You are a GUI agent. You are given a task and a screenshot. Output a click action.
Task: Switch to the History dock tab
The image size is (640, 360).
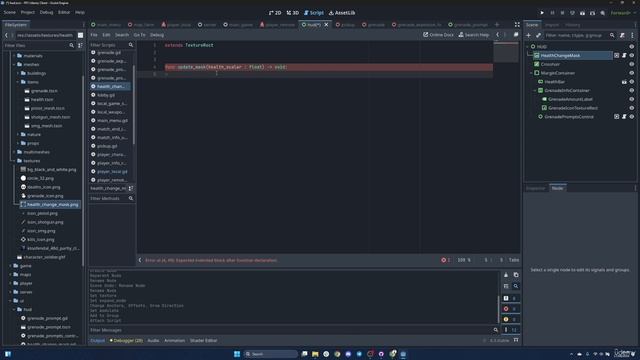tap(572, 25)
